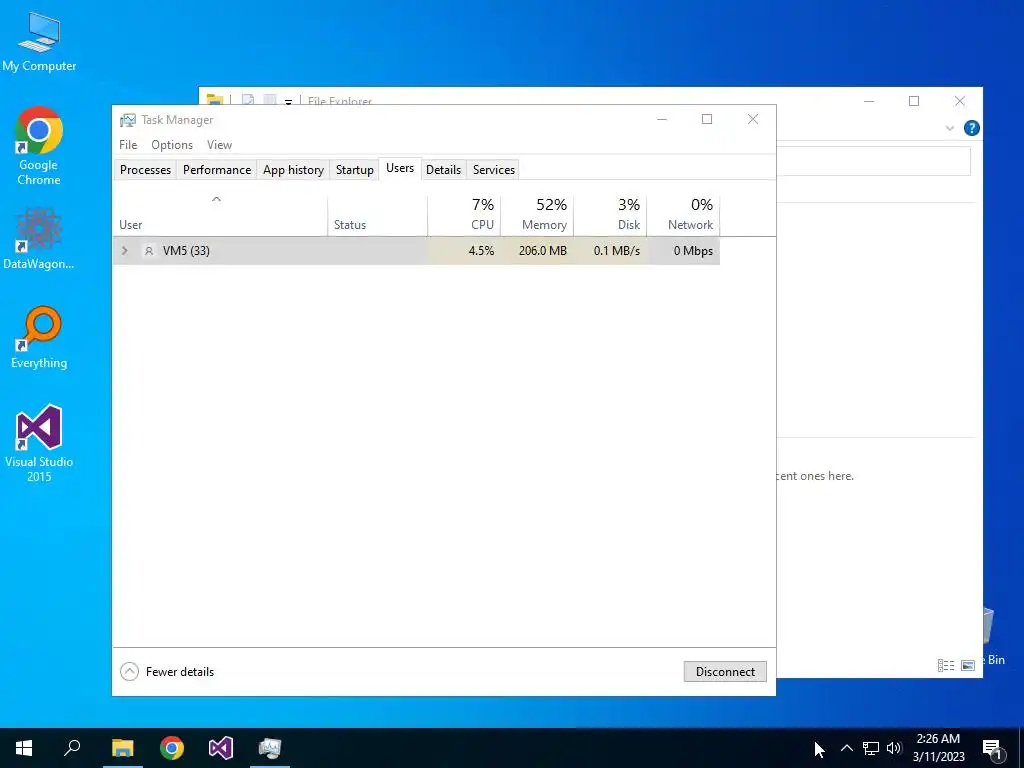
Task: Click the 206.0 MB memory value
Action: click(x=543, y=251)
